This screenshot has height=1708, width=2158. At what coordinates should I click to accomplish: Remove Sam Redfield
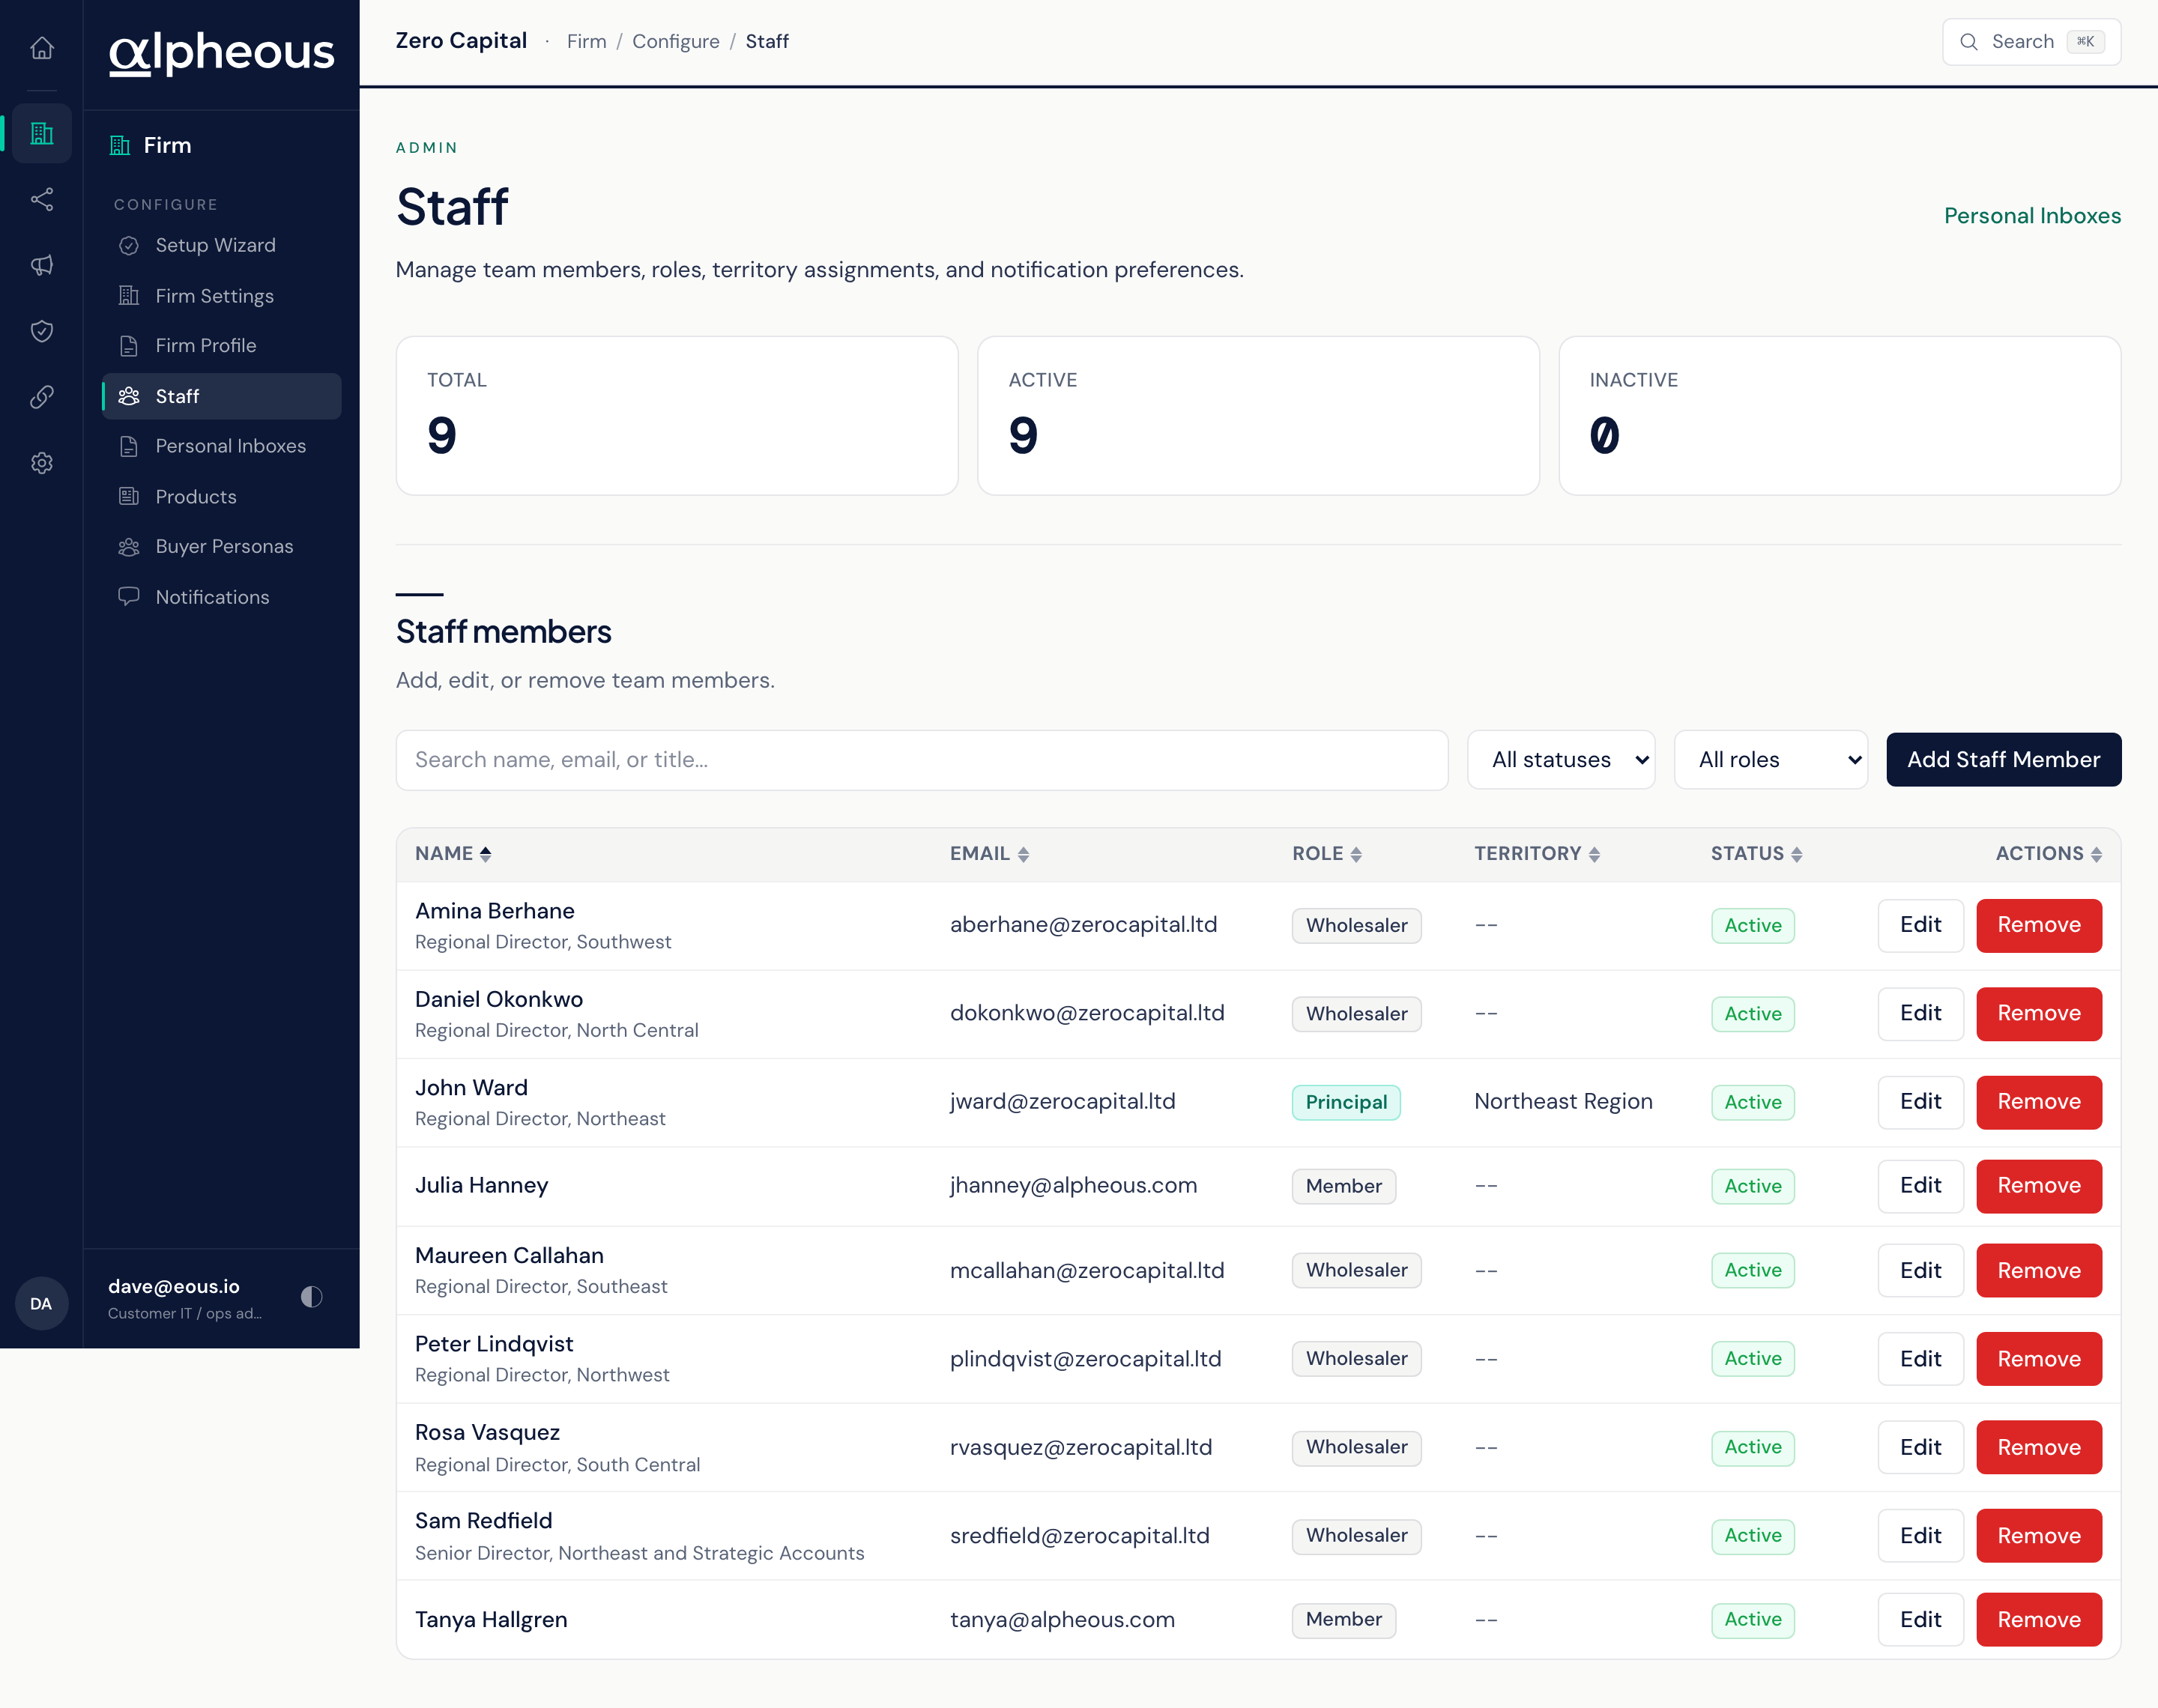tap(2039, 1536)
